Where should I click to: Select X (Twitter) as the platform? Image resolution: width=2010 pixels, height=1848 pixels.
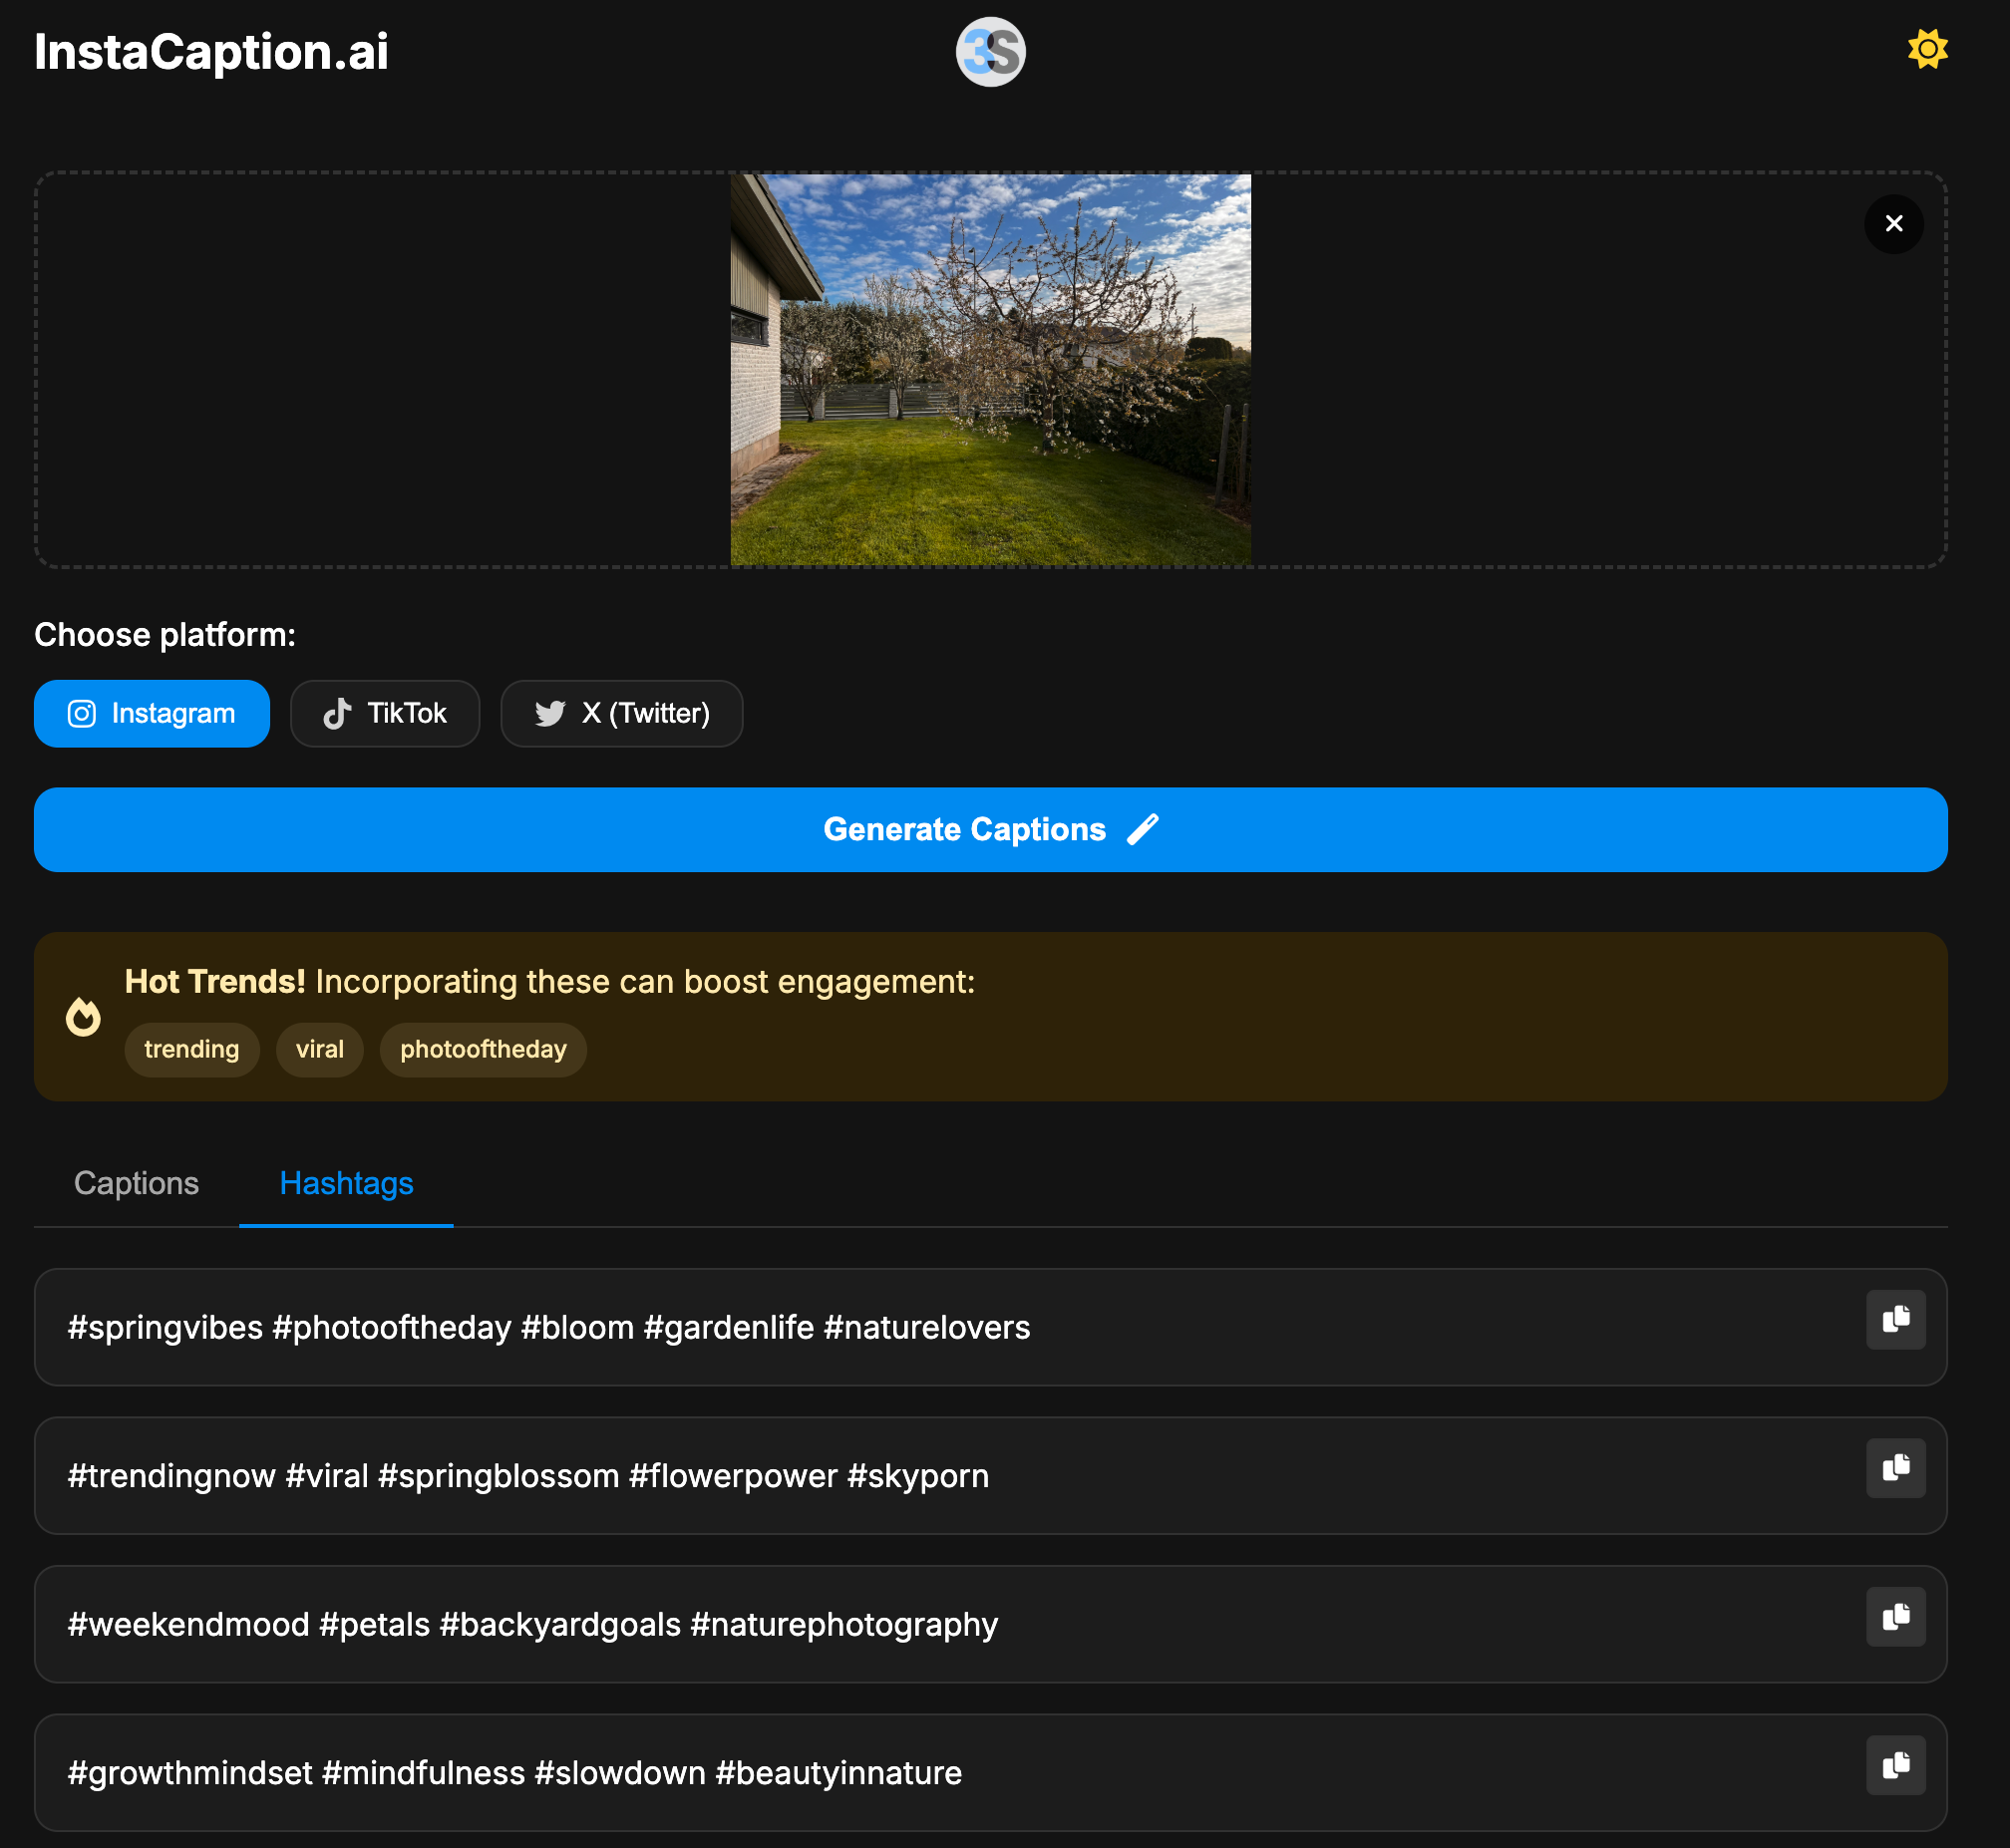point(621,713)
